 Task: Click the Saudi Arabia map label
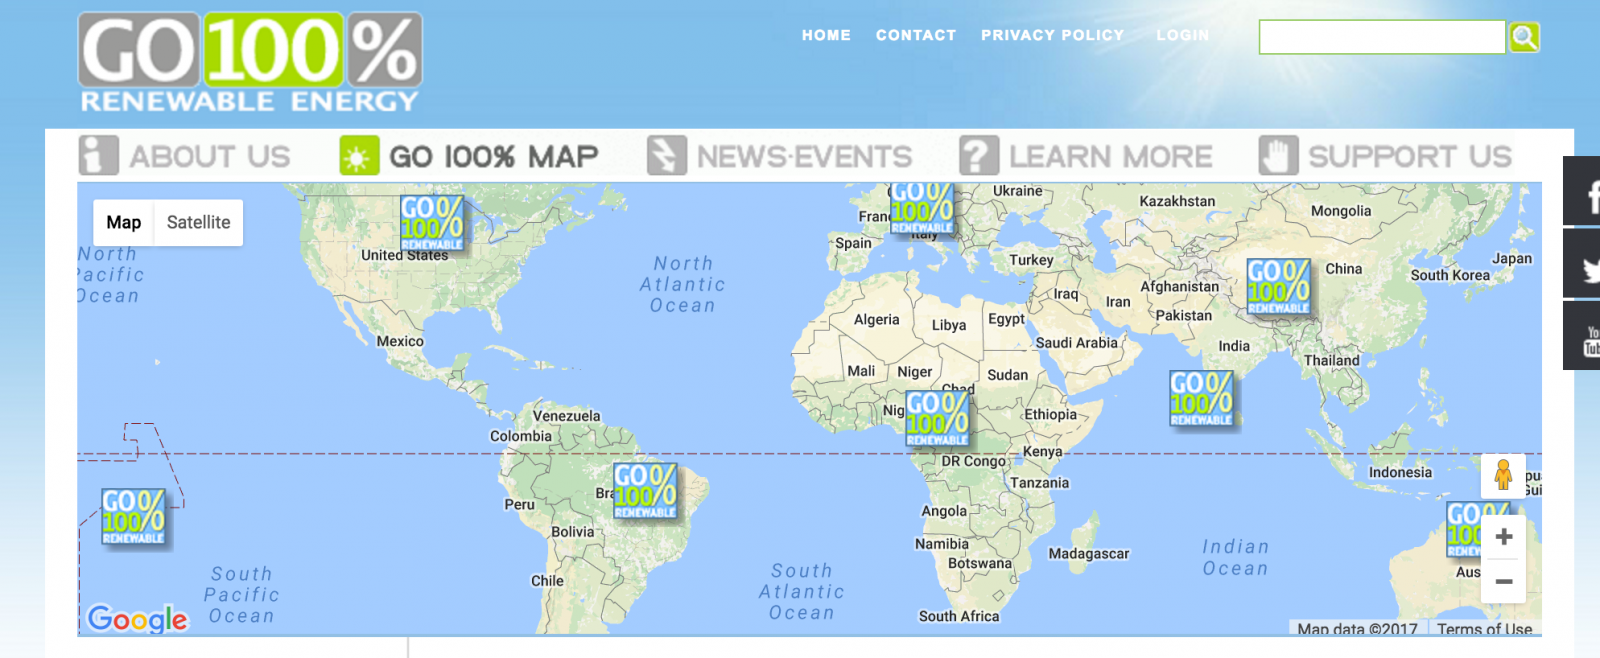1076,343
